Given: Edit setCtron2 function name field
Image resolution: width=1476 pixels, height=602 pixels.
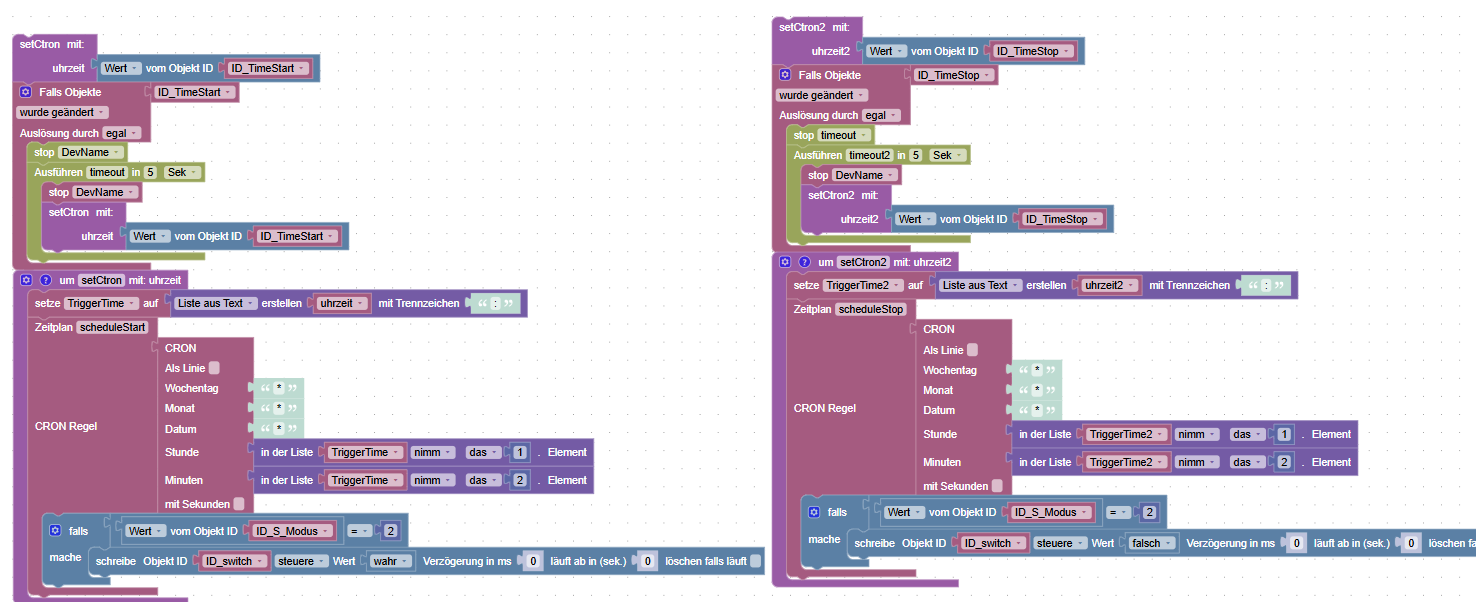Looking at the screenshot, I should pos(864,262).
